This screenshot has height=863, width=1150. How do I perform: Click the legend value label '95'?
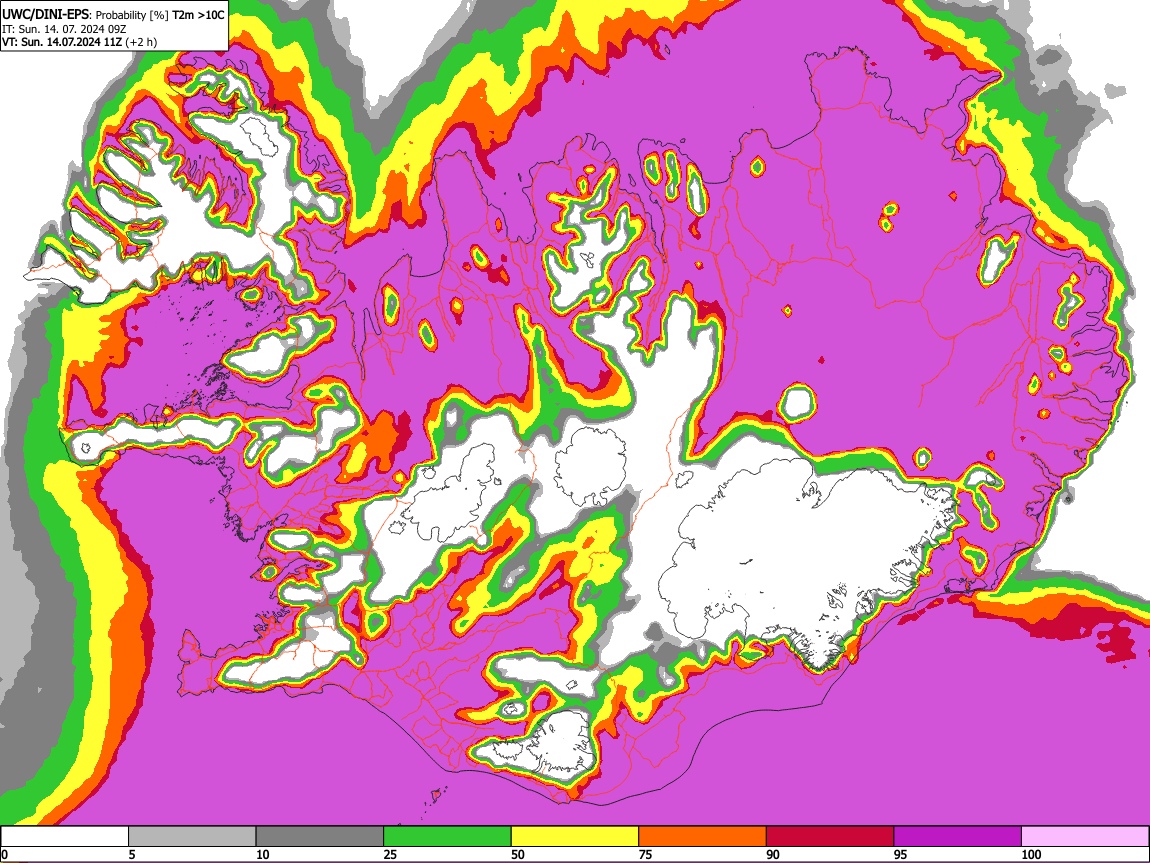click(x=901, y=854)
